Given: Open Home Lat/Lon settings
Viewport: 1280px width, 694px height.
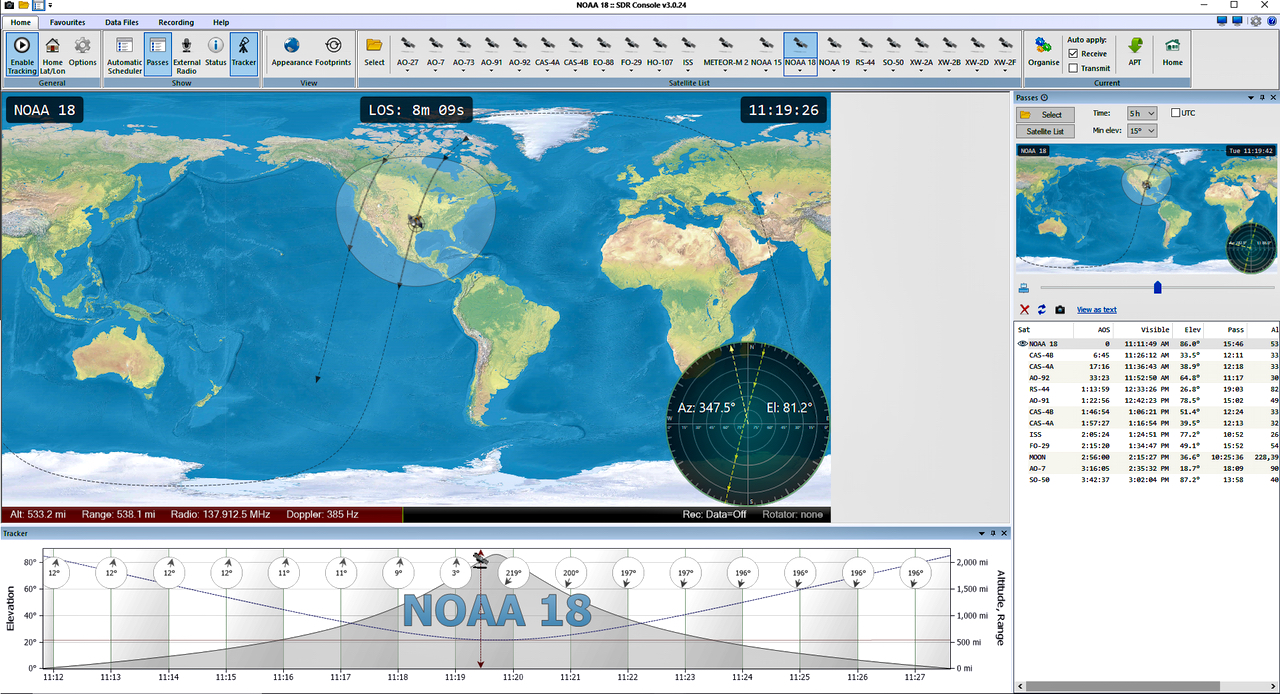Looking at the screenshot, I should (52, 53).
